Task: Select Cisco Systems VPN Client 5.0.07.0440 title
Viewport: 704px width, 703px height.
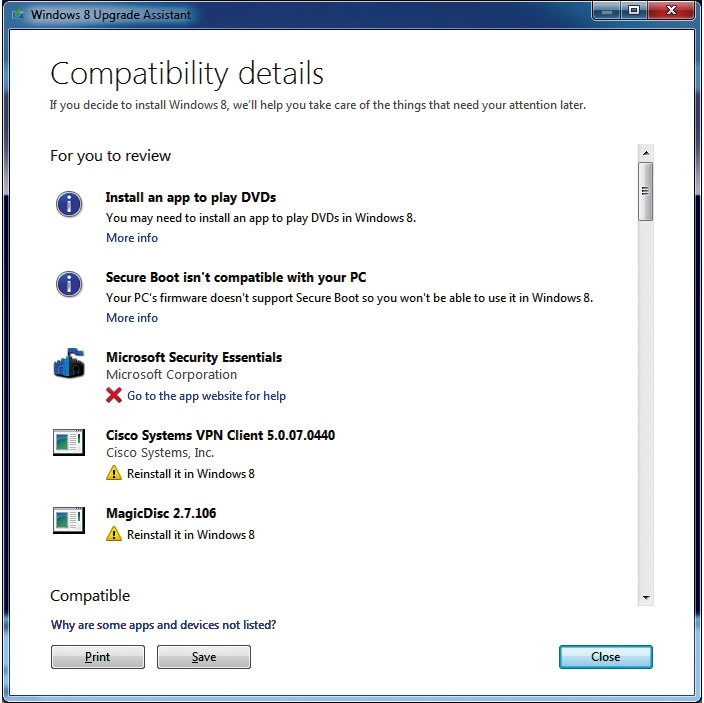Action: pos(220,435)
